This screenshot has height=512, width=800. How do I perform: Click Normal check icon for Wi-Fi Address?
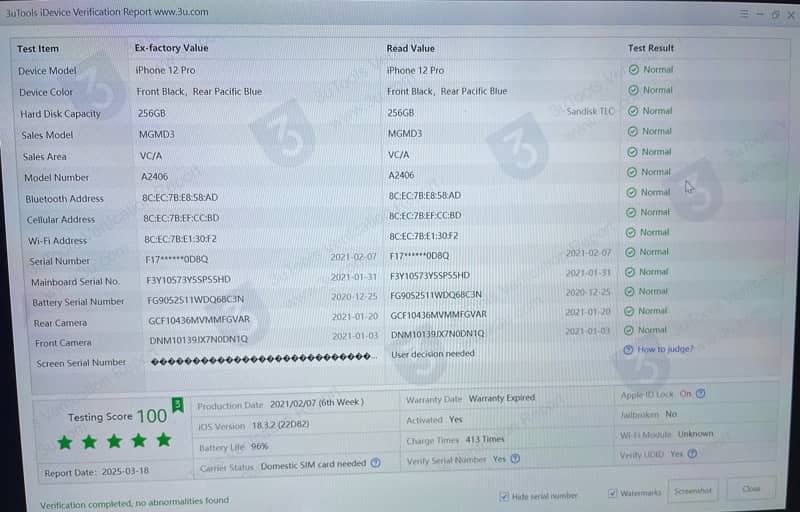(631, 233)
